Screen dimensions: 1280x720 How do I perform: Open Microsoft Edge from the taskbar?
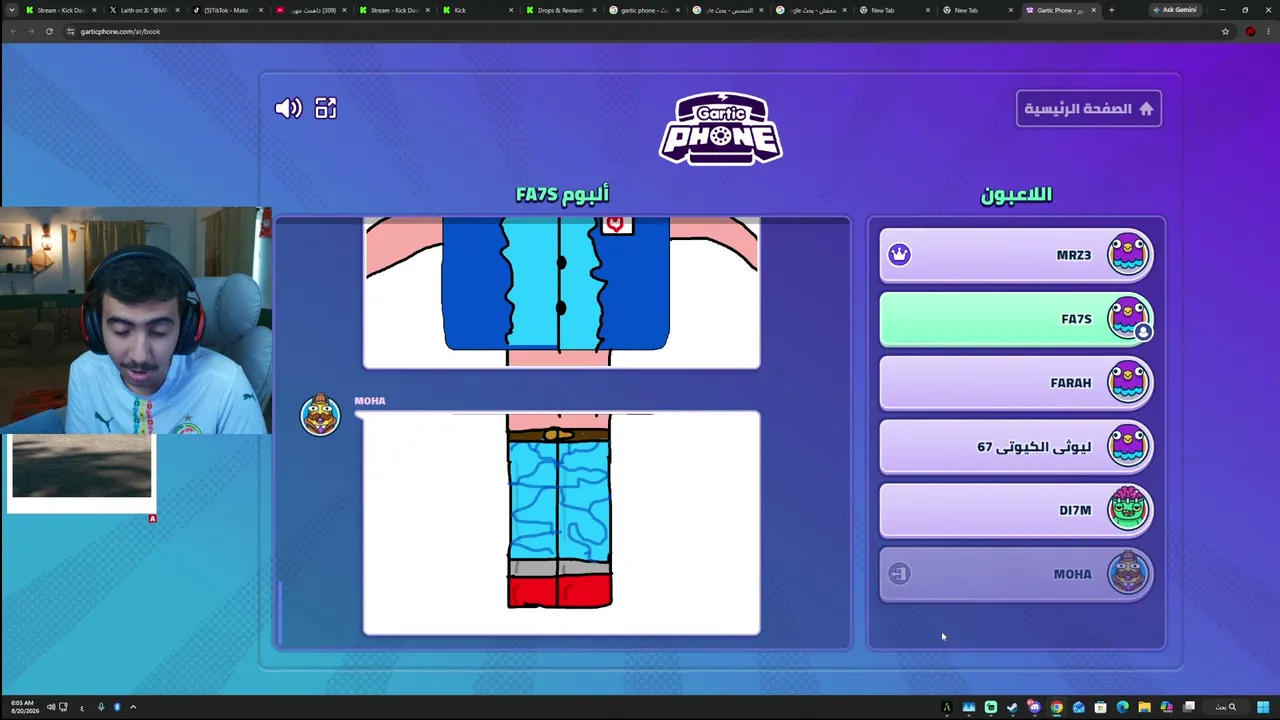click(x=1123, y=707)
